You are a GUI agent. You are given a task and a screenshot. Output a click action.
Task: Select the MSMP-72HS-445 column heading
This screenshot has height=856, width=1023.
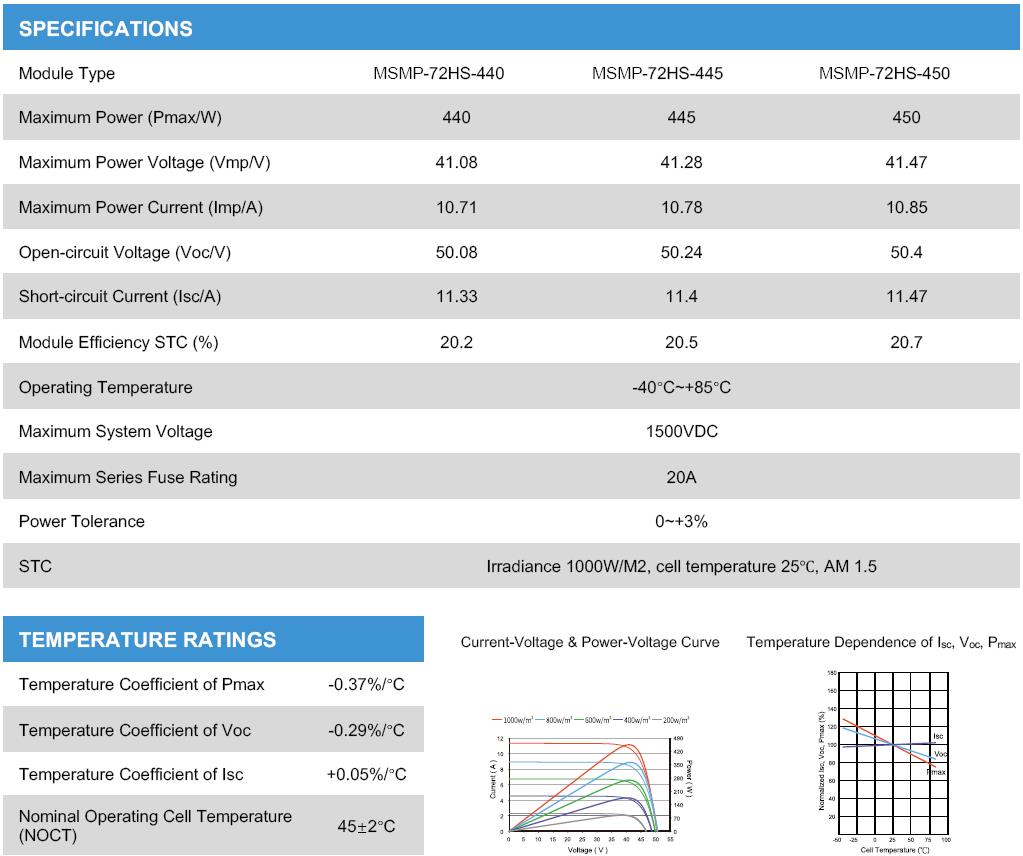(657, 73)
